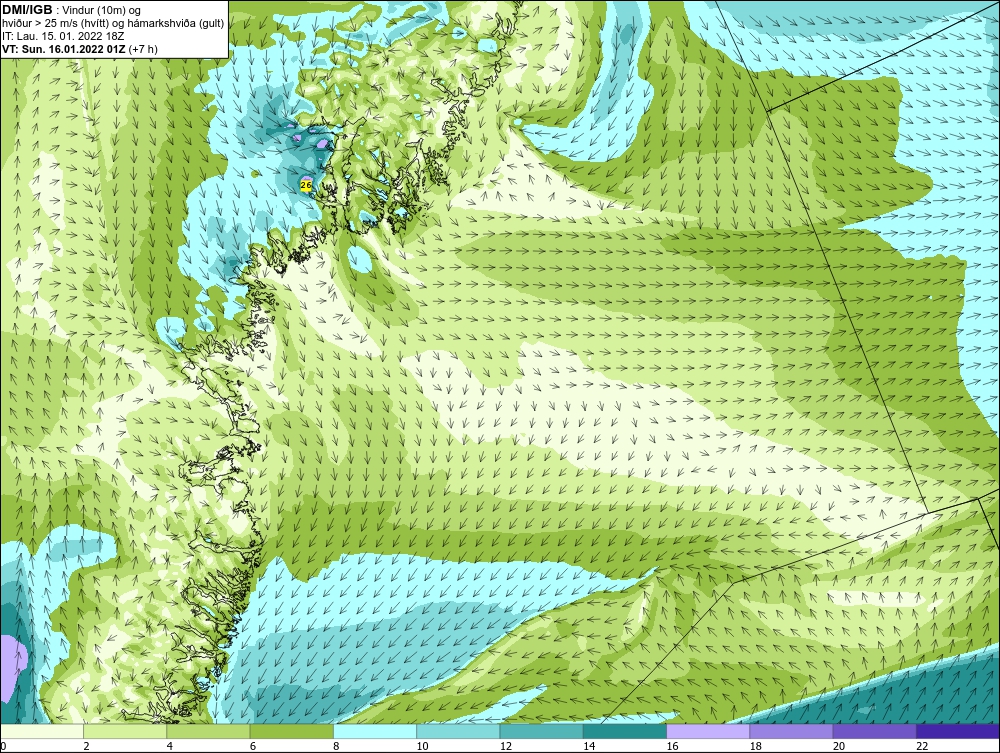This screenshot has width=1000, height=753.
Task: Click the 4–6 m/s green legend swatch
Action: pyautogui.click(x=209, y=731)
